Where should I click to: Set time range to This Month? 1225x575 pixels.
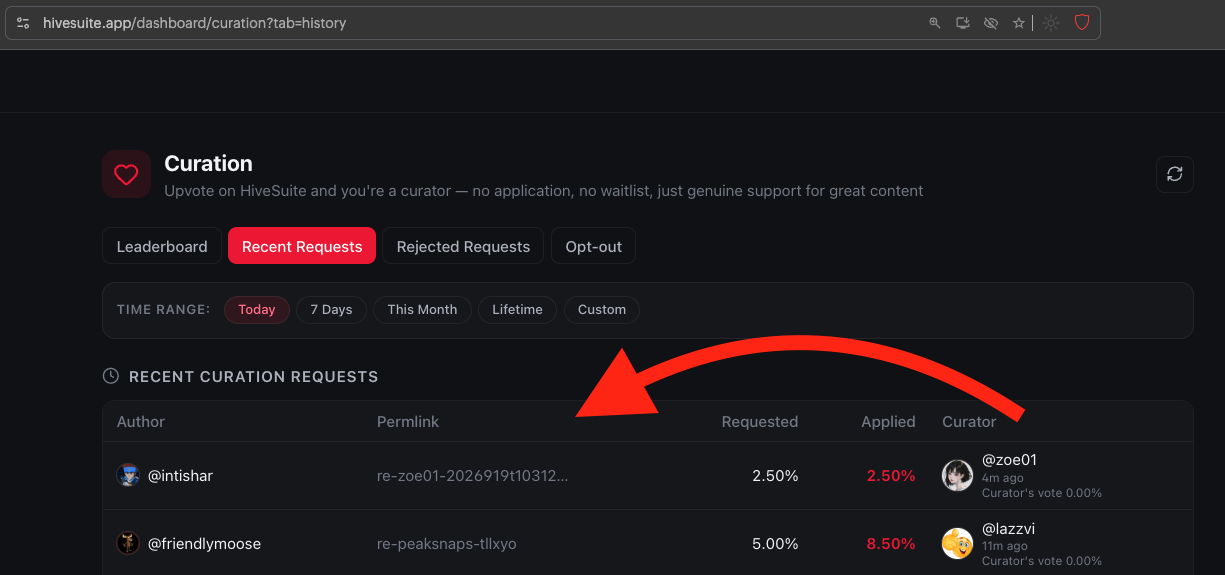tap(422, 310)
